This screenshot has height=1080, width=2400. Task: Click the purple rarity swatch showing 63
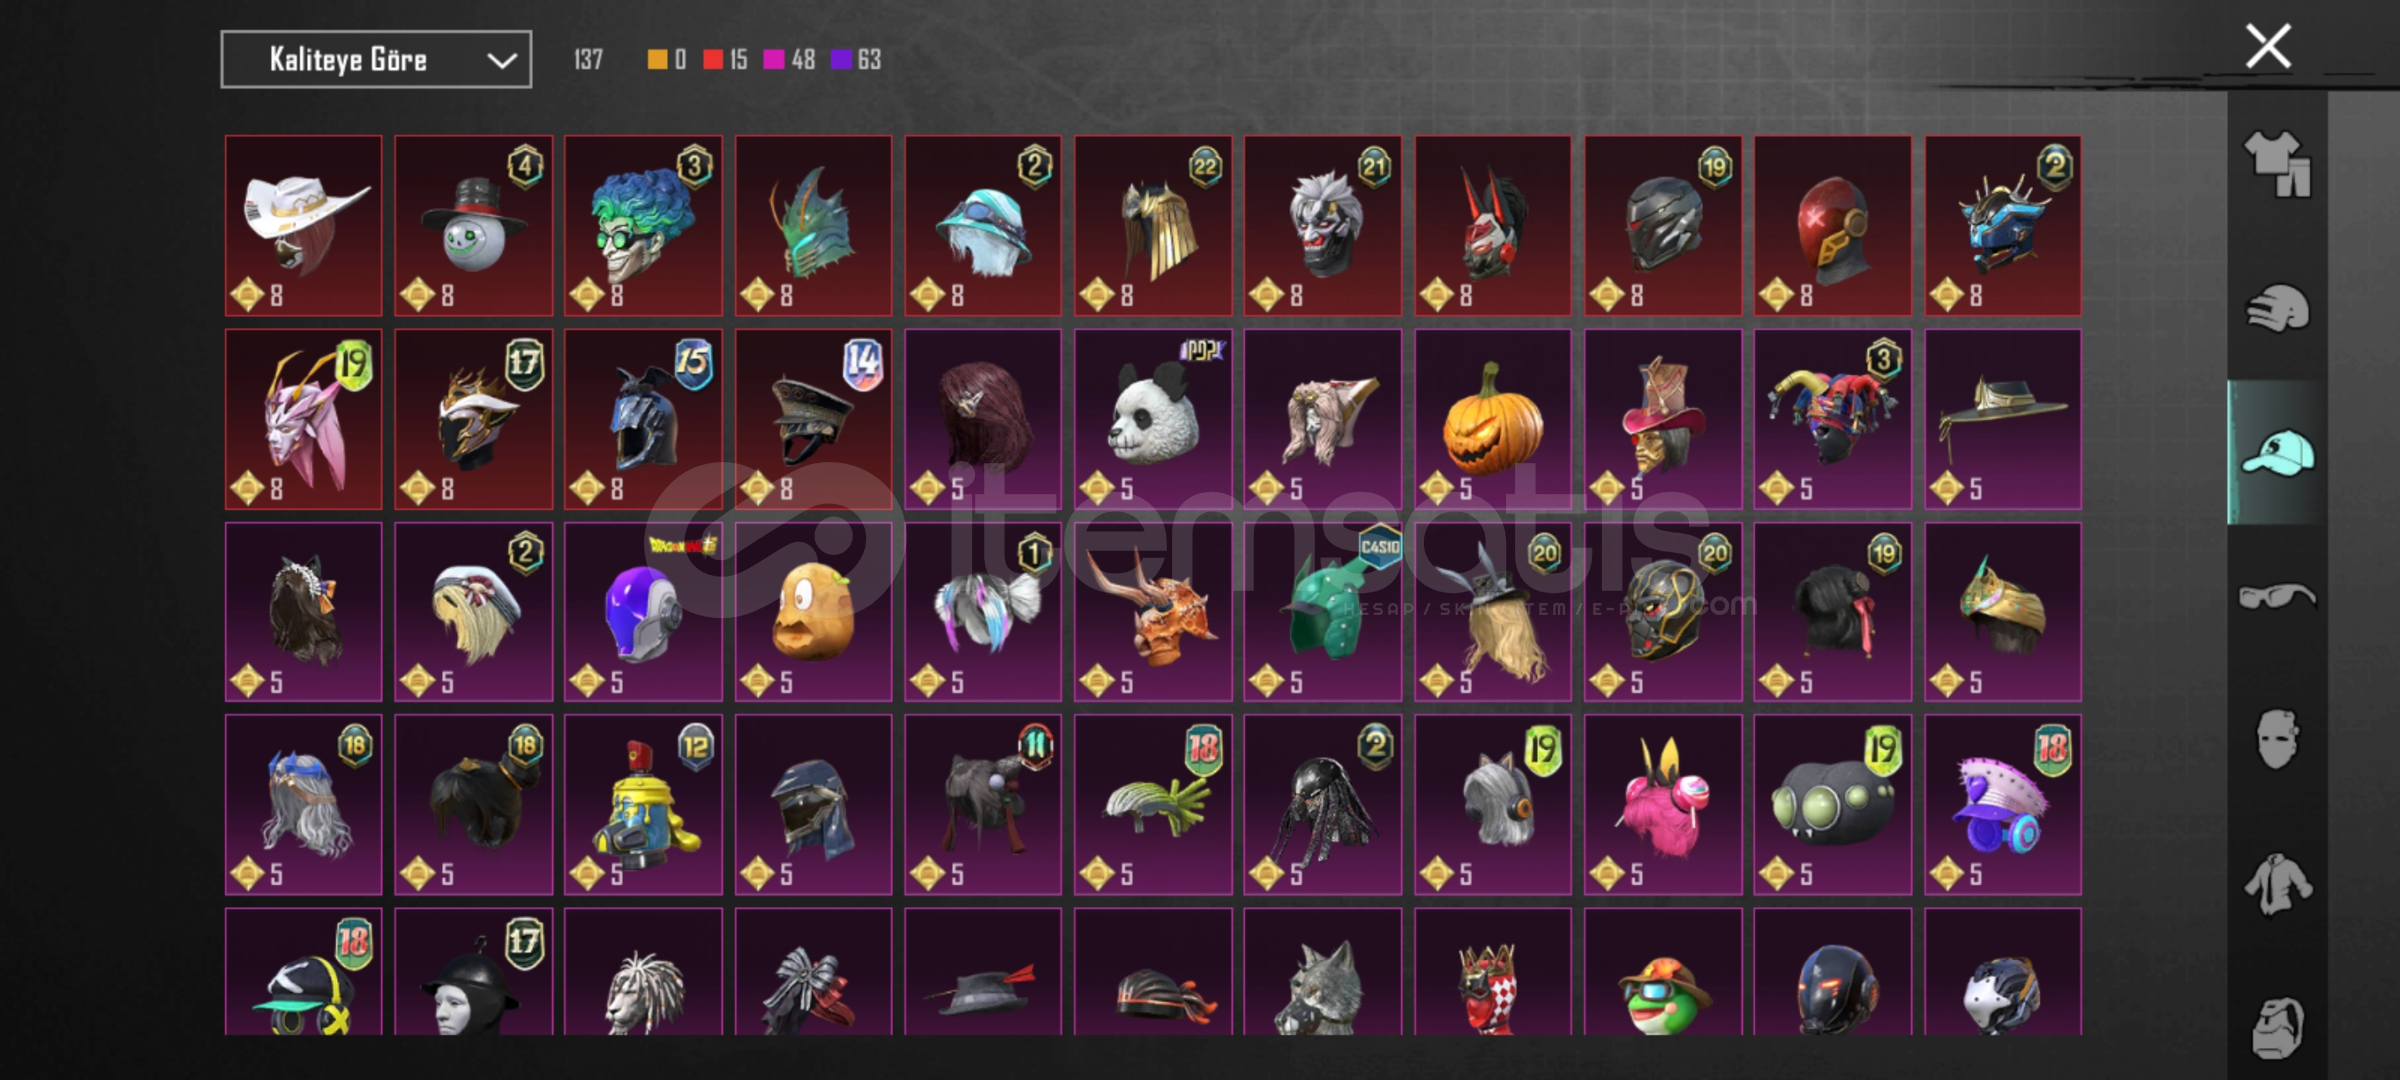[841, 60]
